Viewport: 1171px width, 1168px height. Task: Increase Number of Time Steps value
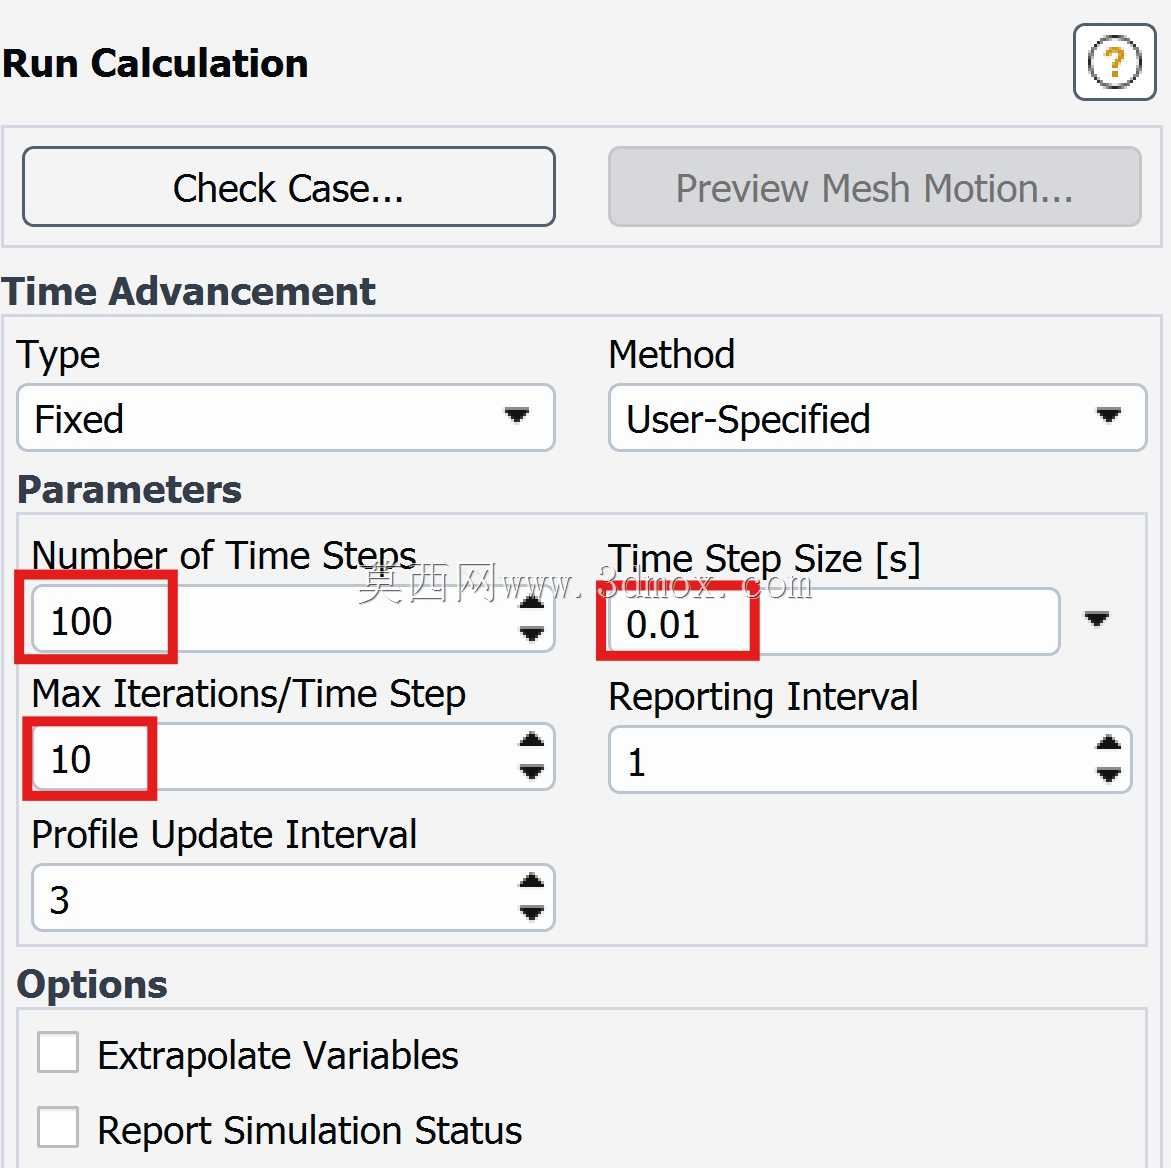pyautogui.click(x=531, y=603)
